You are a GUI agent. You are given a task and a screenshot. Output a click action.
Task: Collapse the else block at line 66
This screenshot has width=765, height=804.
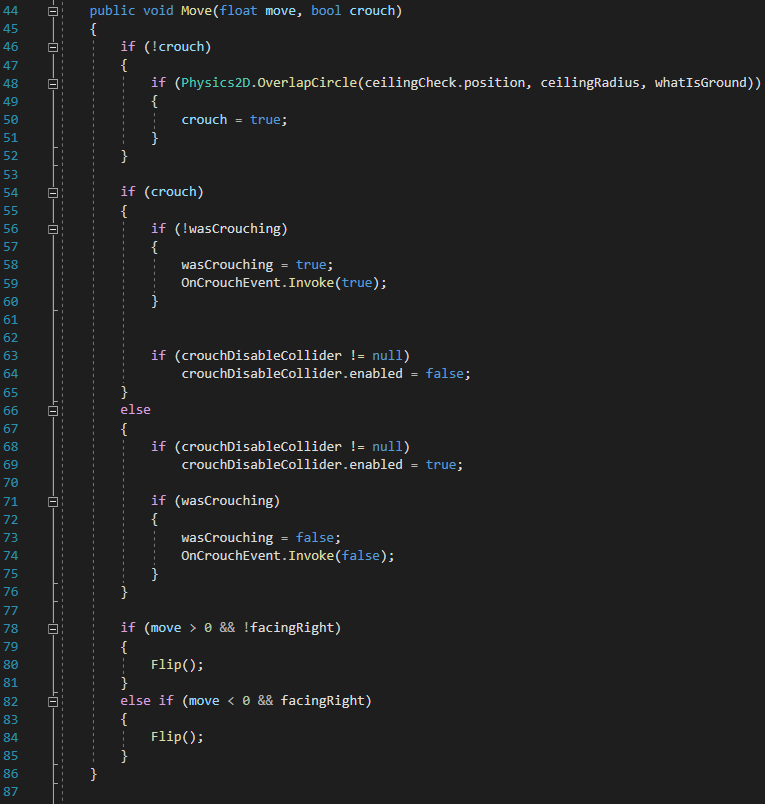click(x=53, y=410)
